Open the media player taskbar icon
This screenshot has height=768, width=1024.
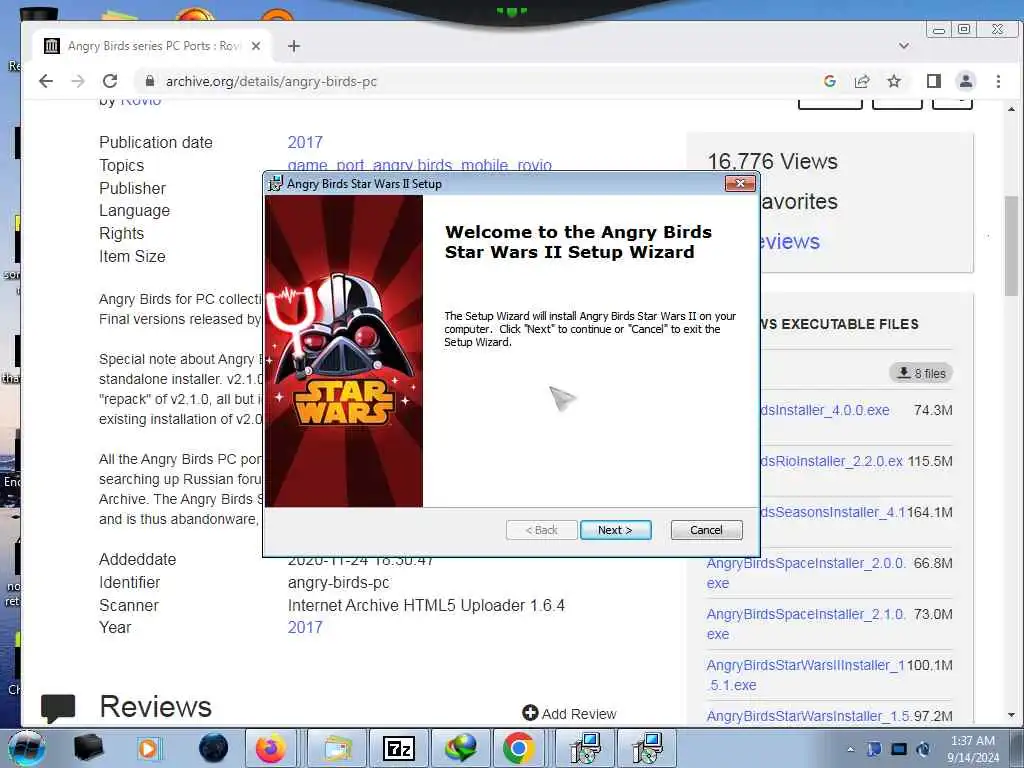(x=149, y=748)
